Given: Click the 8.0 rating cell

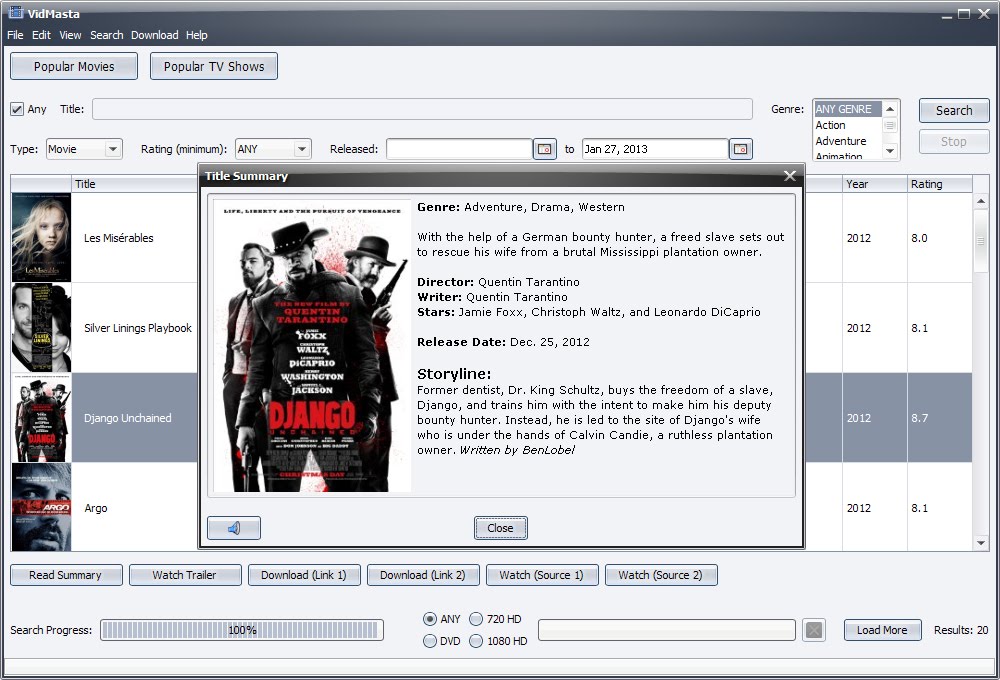Looking at the screenshot, I should tap(939, 238).
